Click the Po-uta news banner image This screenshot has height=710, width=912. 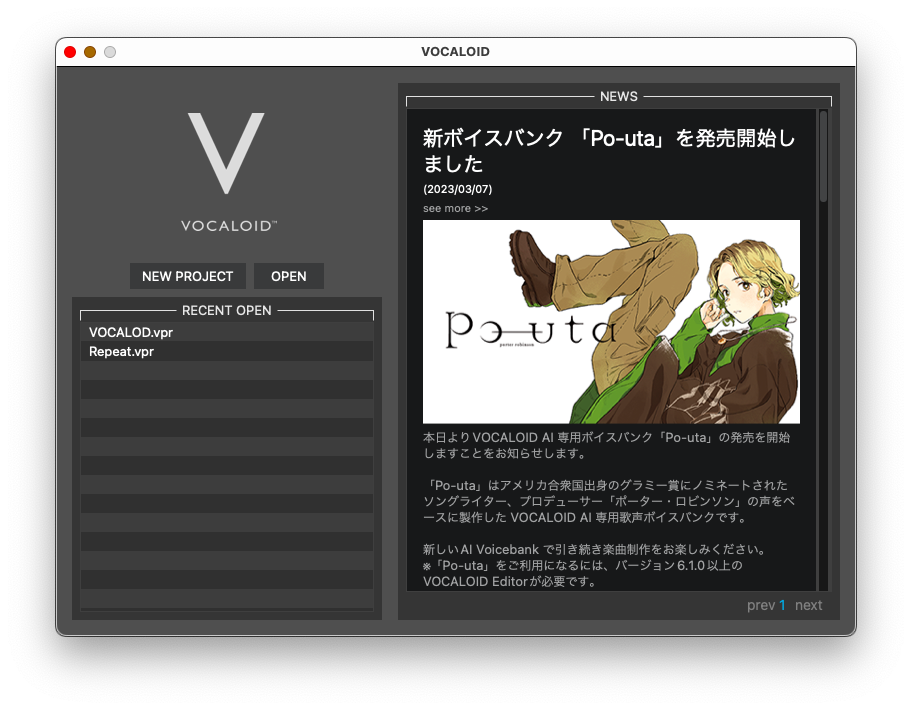point(611,322)
